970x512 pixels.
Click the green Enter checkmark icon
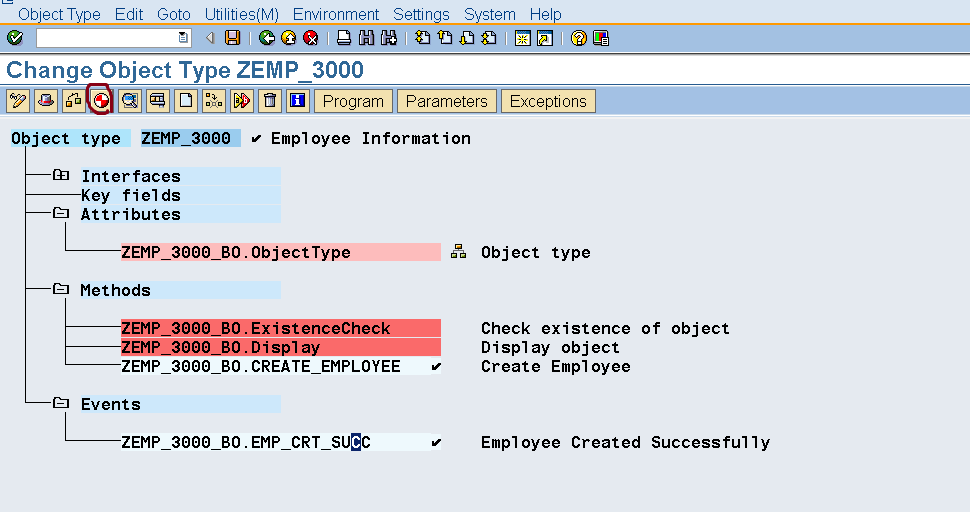(15, 38)
